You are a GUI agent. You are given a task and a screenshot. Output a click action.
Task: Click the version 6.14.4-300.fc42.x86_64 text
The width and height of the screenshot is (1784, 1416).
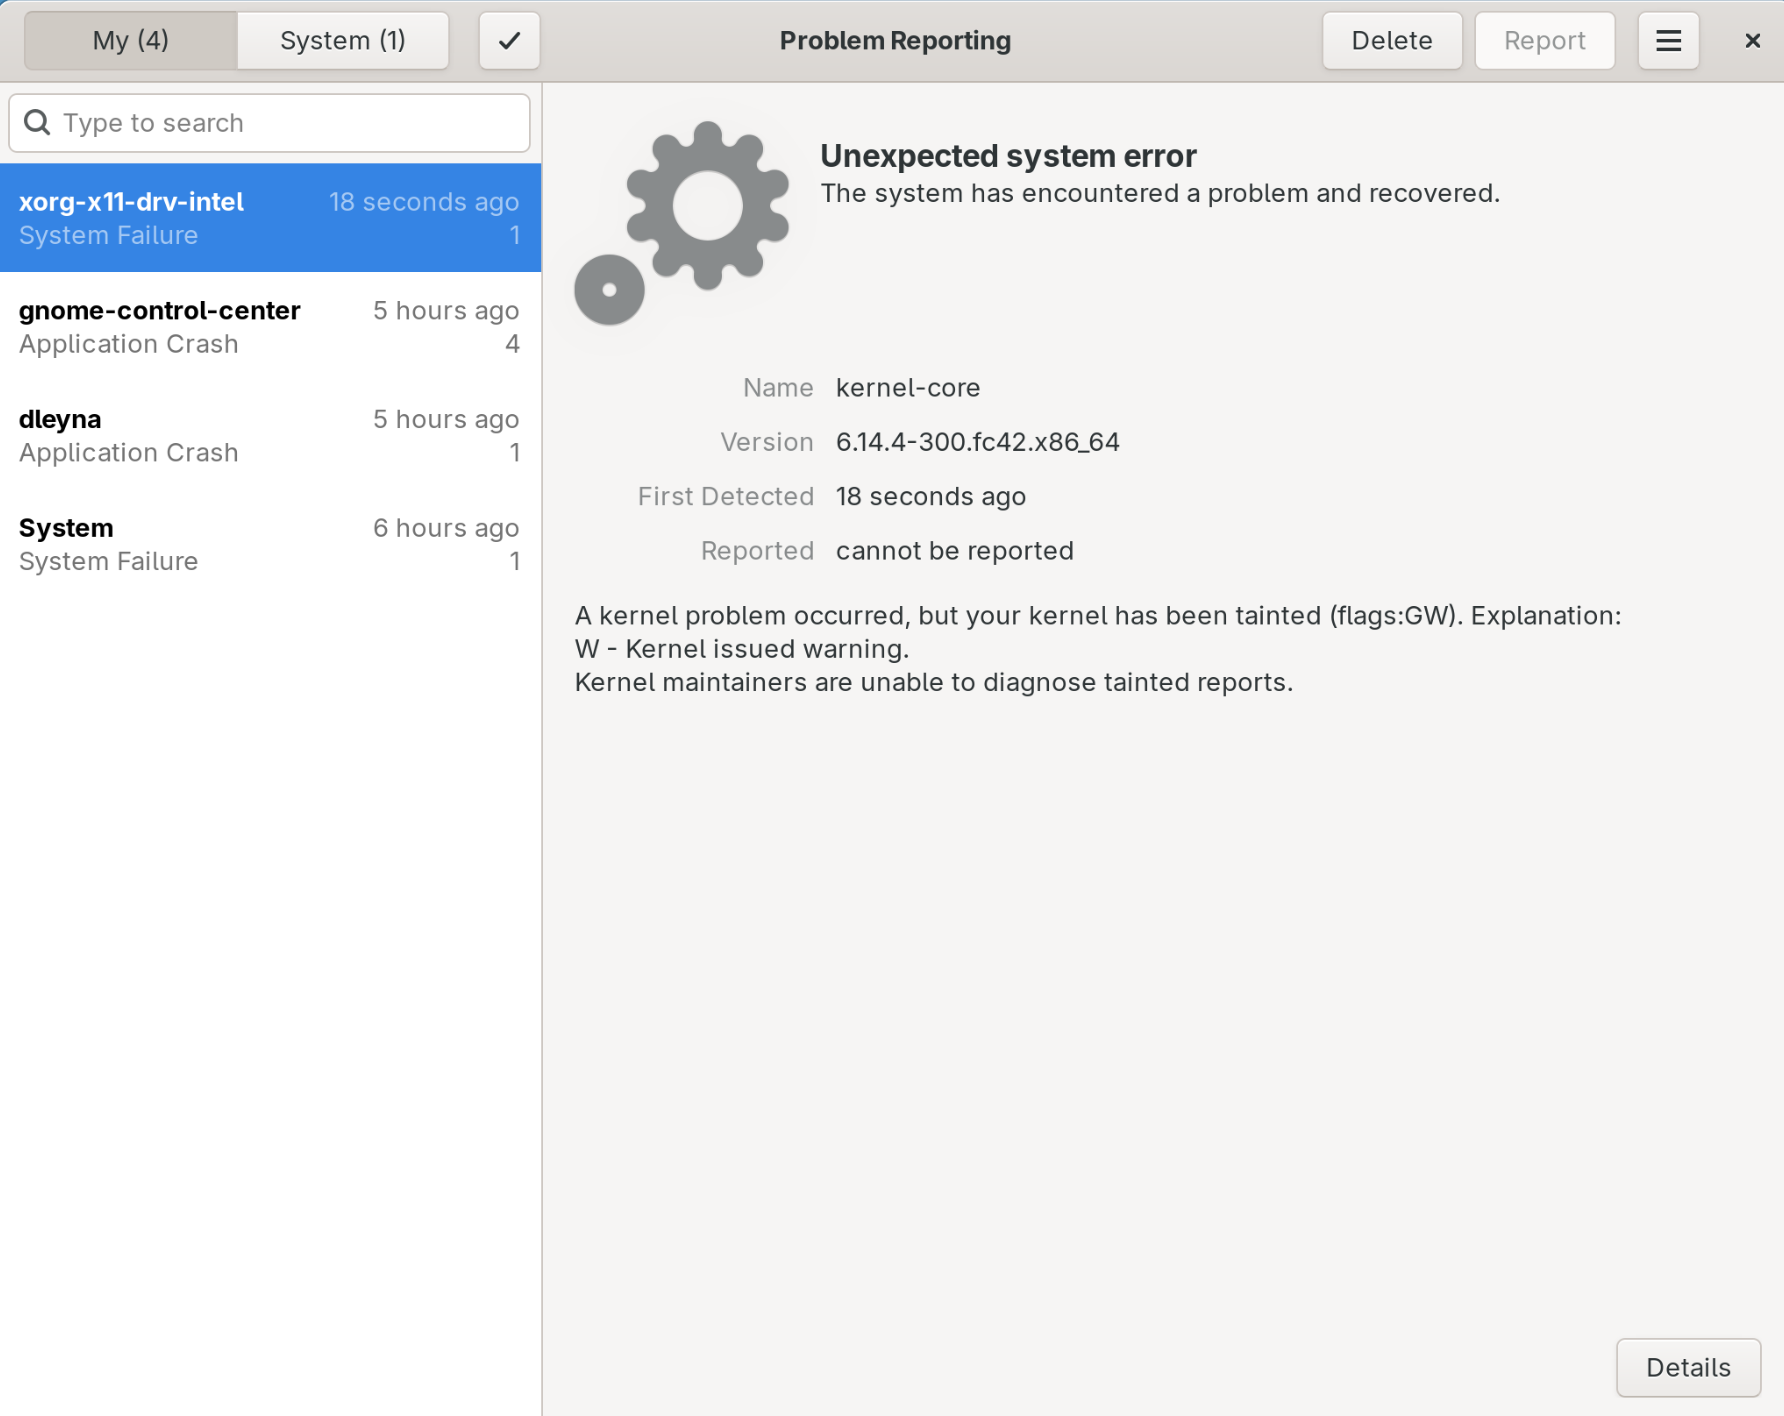pos(977,442)
